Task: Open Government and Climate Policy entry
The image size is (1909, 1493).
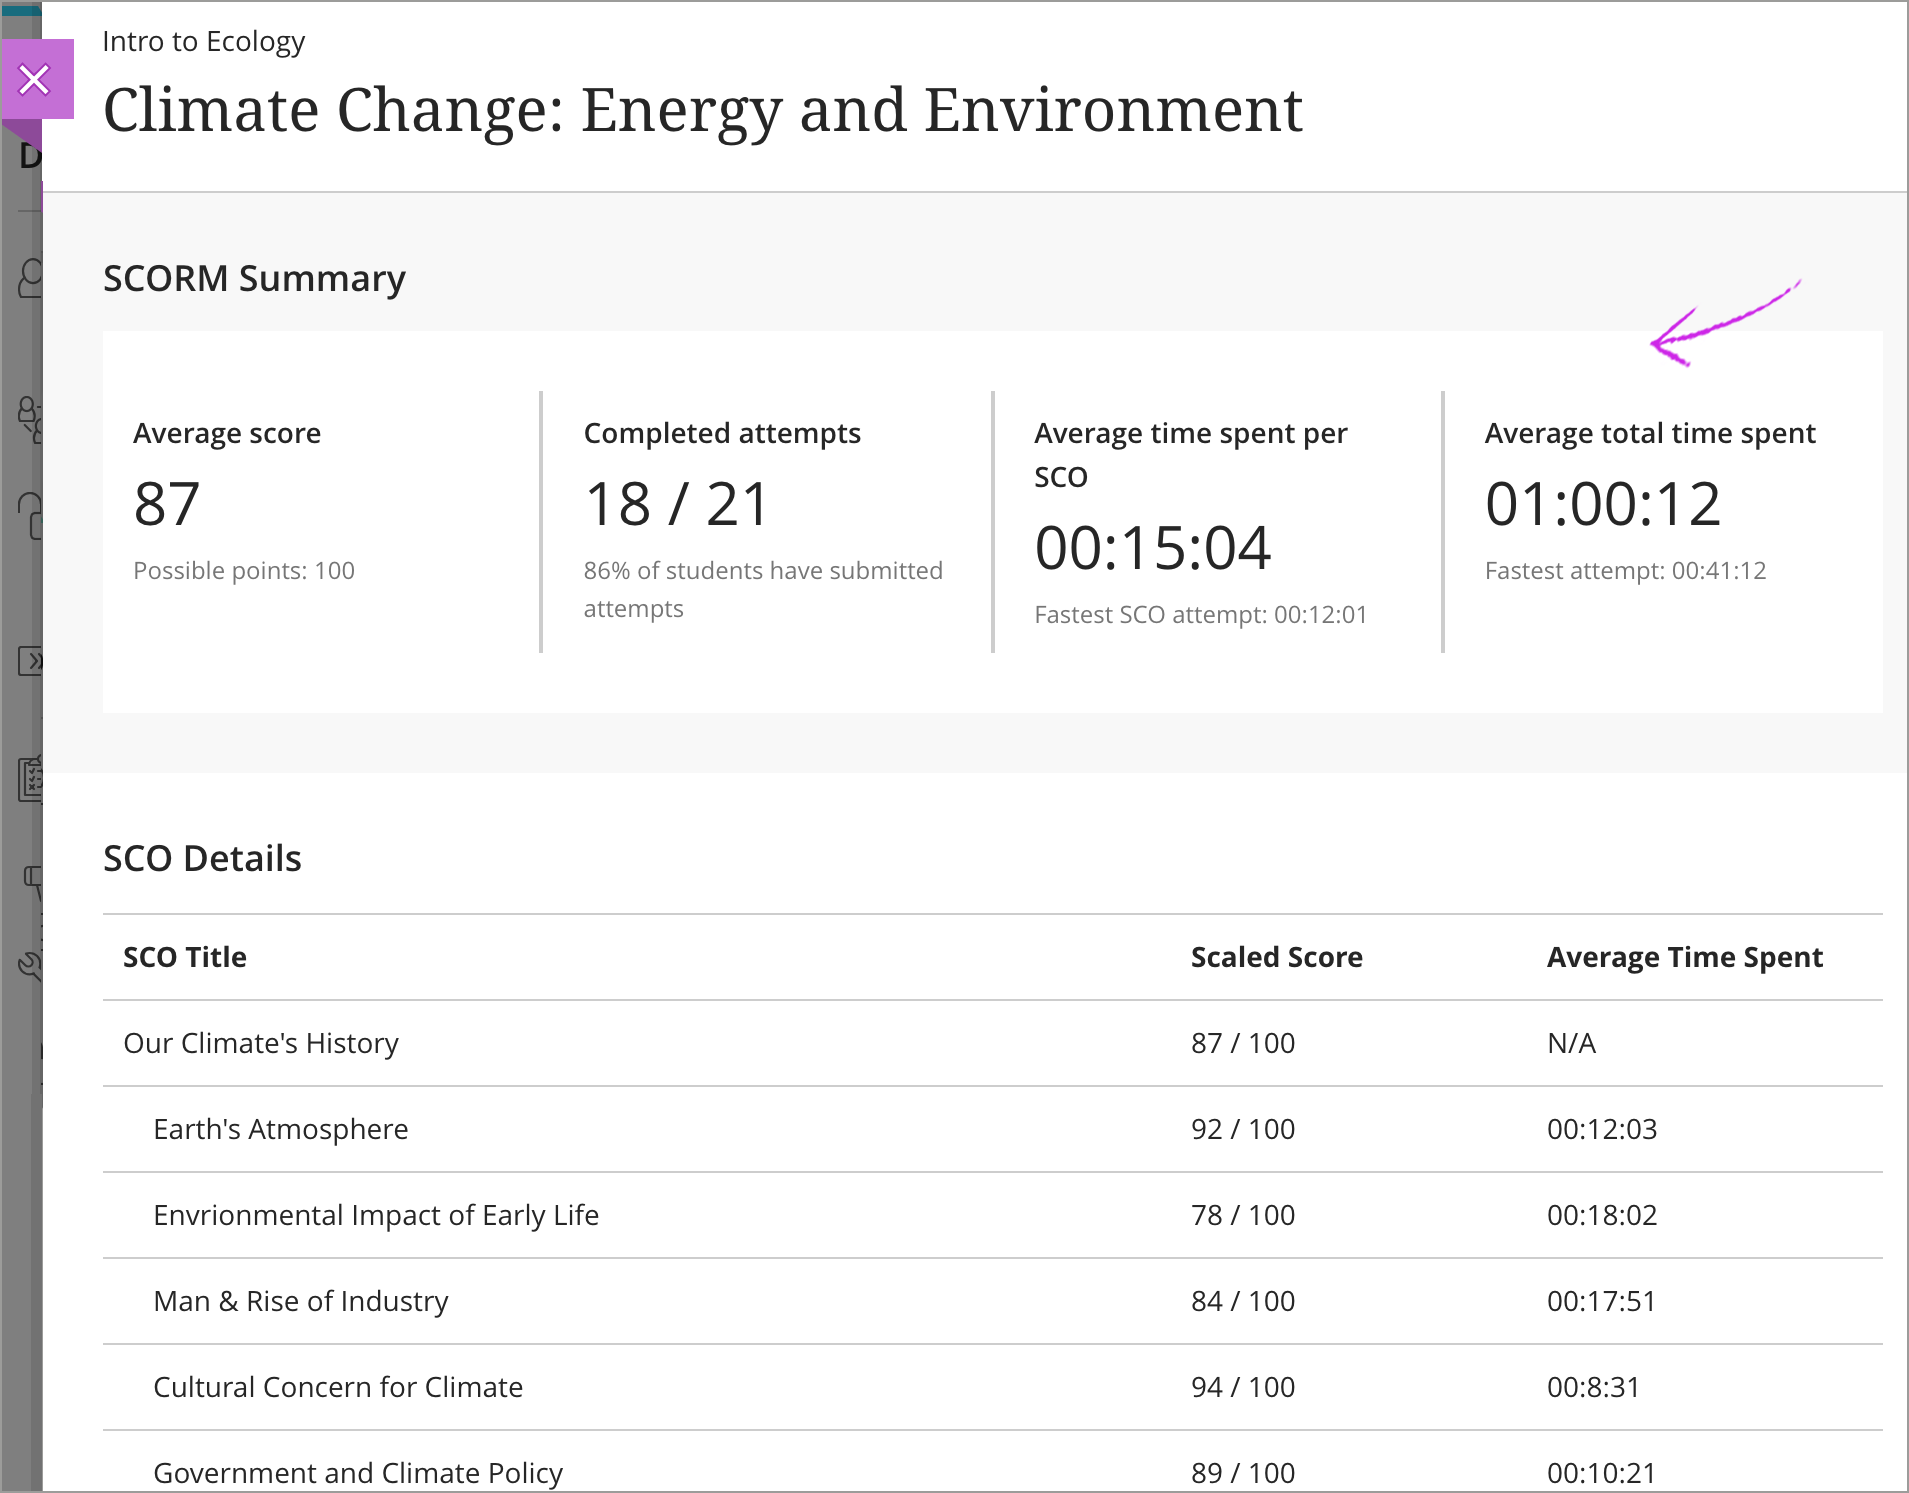Action: click(357, 1472)
